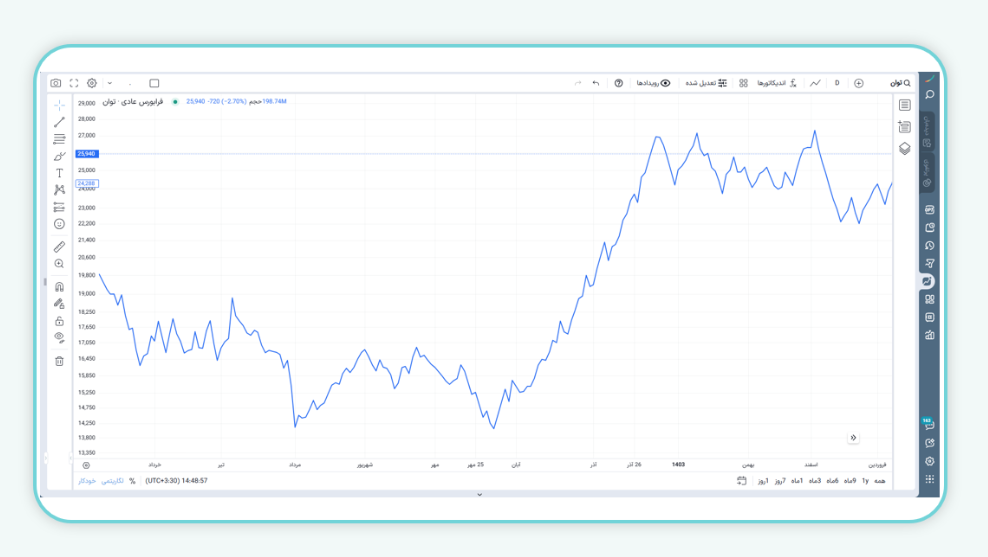The image size is (988, 557).
Task: Undo the last chart action
Action: coord(596,83)
